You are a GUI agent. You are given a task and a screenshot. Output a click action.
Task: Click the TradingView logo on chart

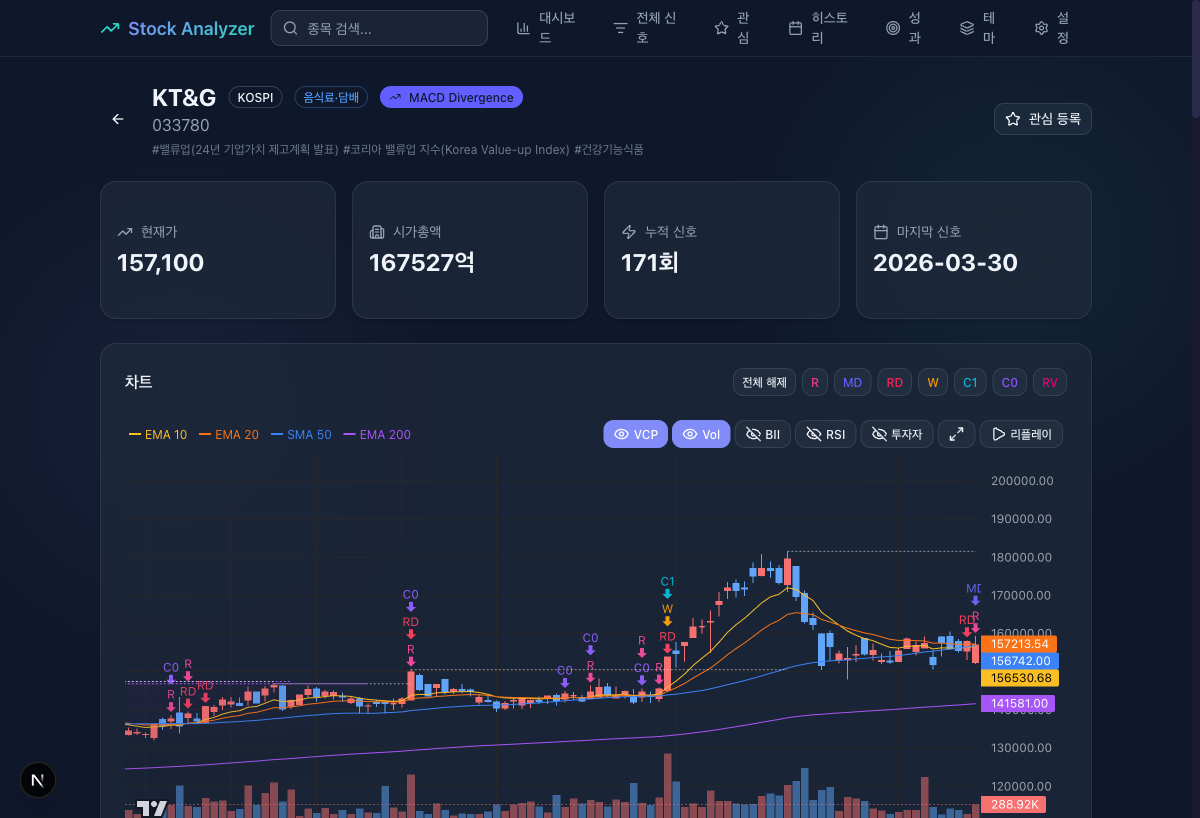coord(152,808)
